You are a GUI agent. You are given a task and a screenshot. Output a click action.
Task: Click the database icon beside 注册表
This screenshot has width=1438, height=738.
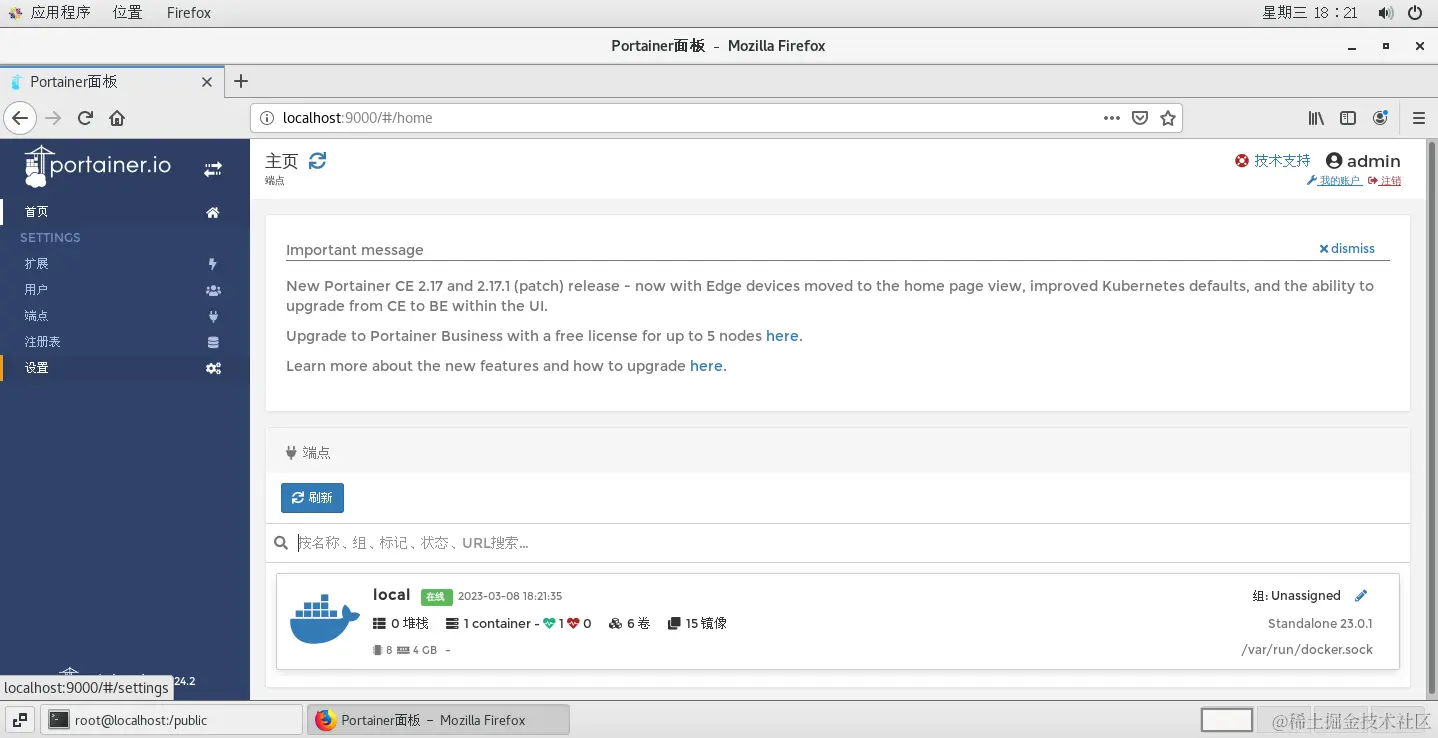point(213,342)
